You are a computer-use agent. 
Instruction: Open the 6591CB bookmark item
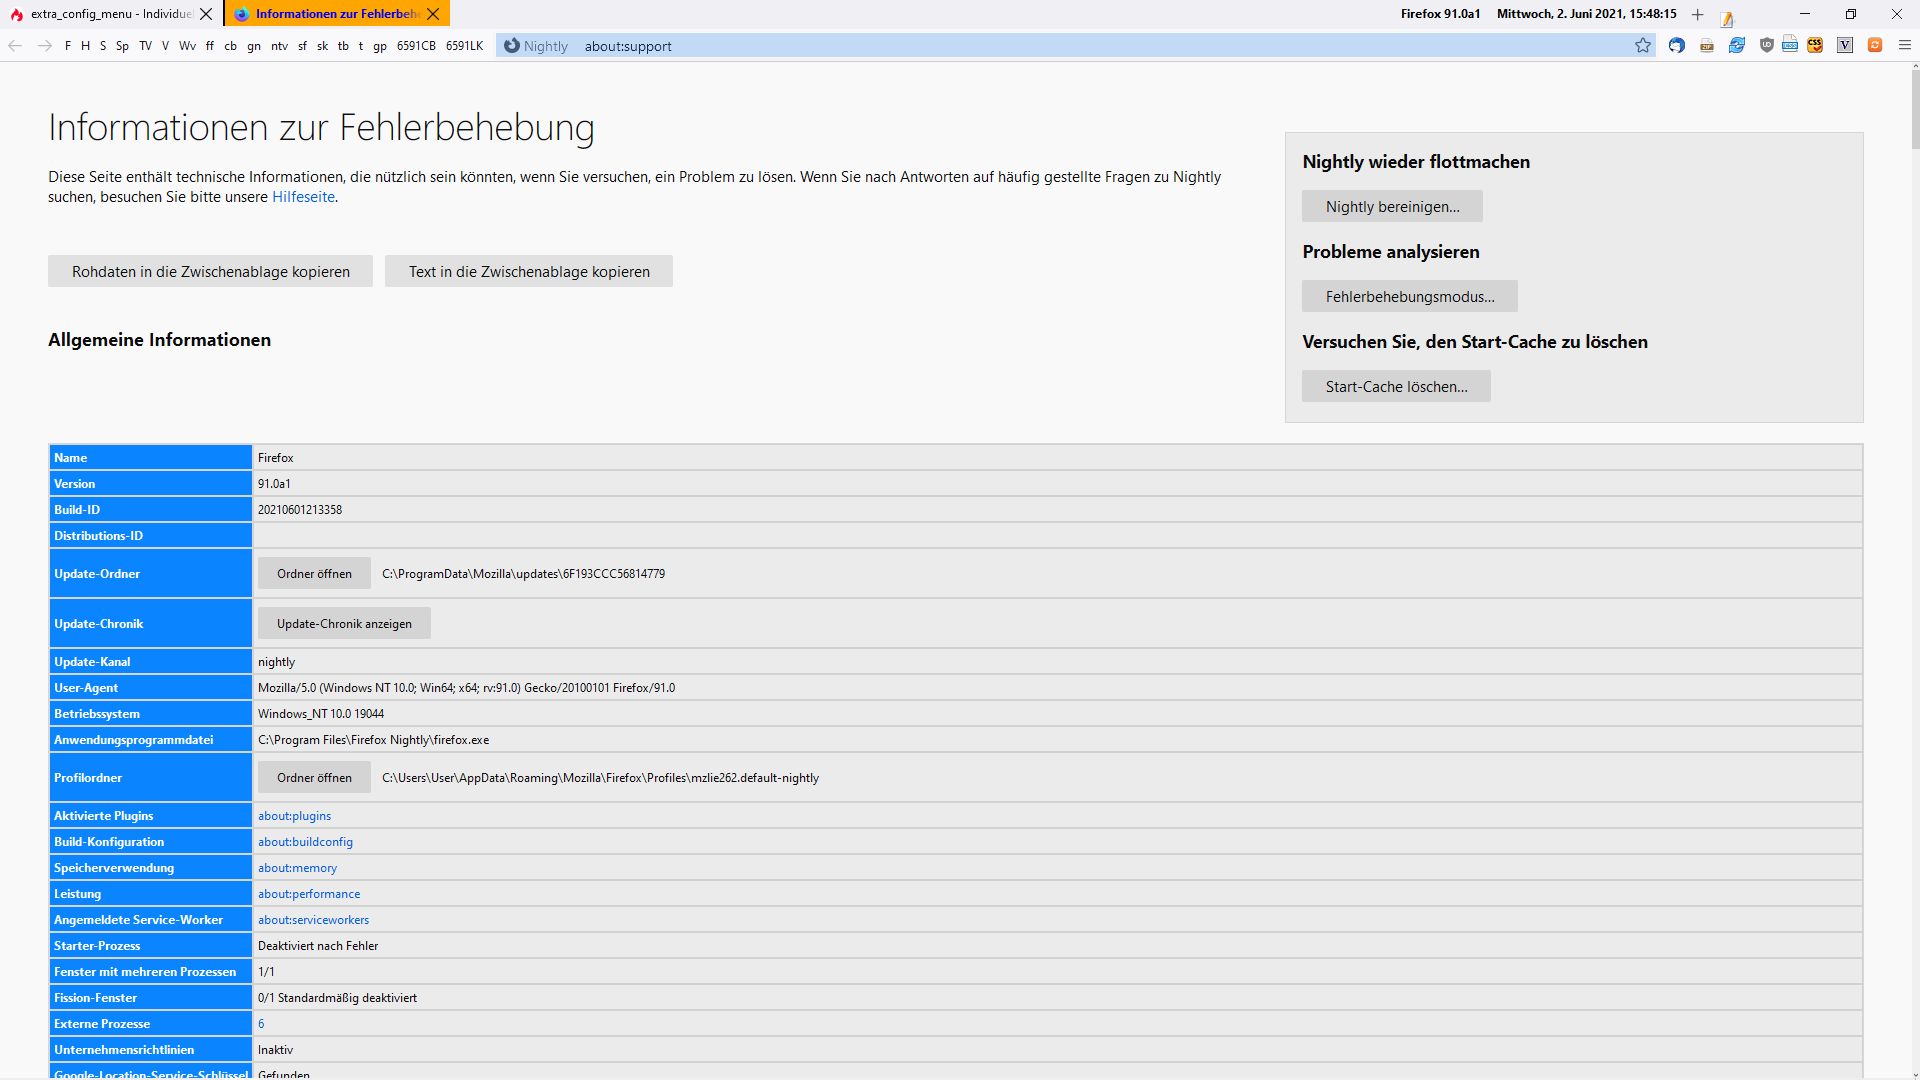coord(416,46)
